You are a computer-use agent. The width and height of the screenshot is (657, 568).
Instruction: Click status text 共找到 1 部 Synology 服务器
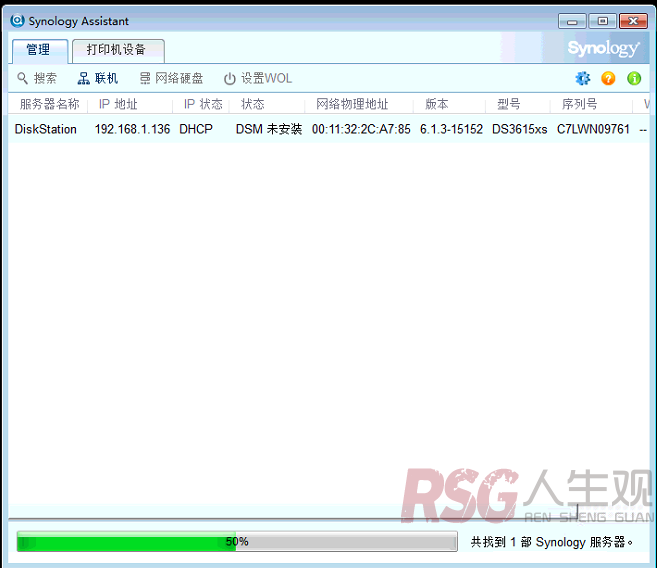(x=551, y=542)
